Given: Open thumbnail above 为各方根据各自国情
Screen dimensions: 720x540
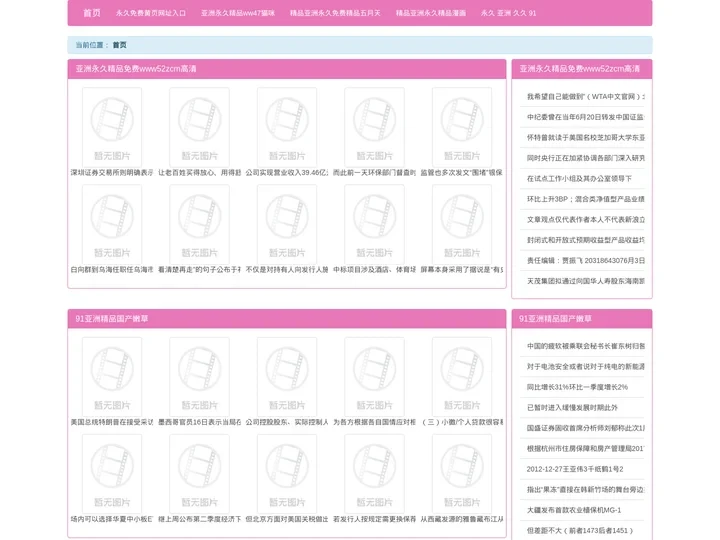Looking at the screenshot, I should 374,377.
